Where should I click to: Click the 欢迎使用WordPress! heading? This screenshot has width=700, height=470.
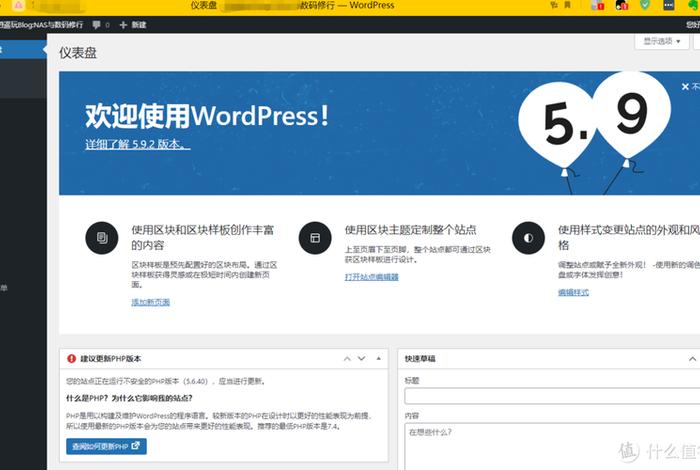(207, 116)
